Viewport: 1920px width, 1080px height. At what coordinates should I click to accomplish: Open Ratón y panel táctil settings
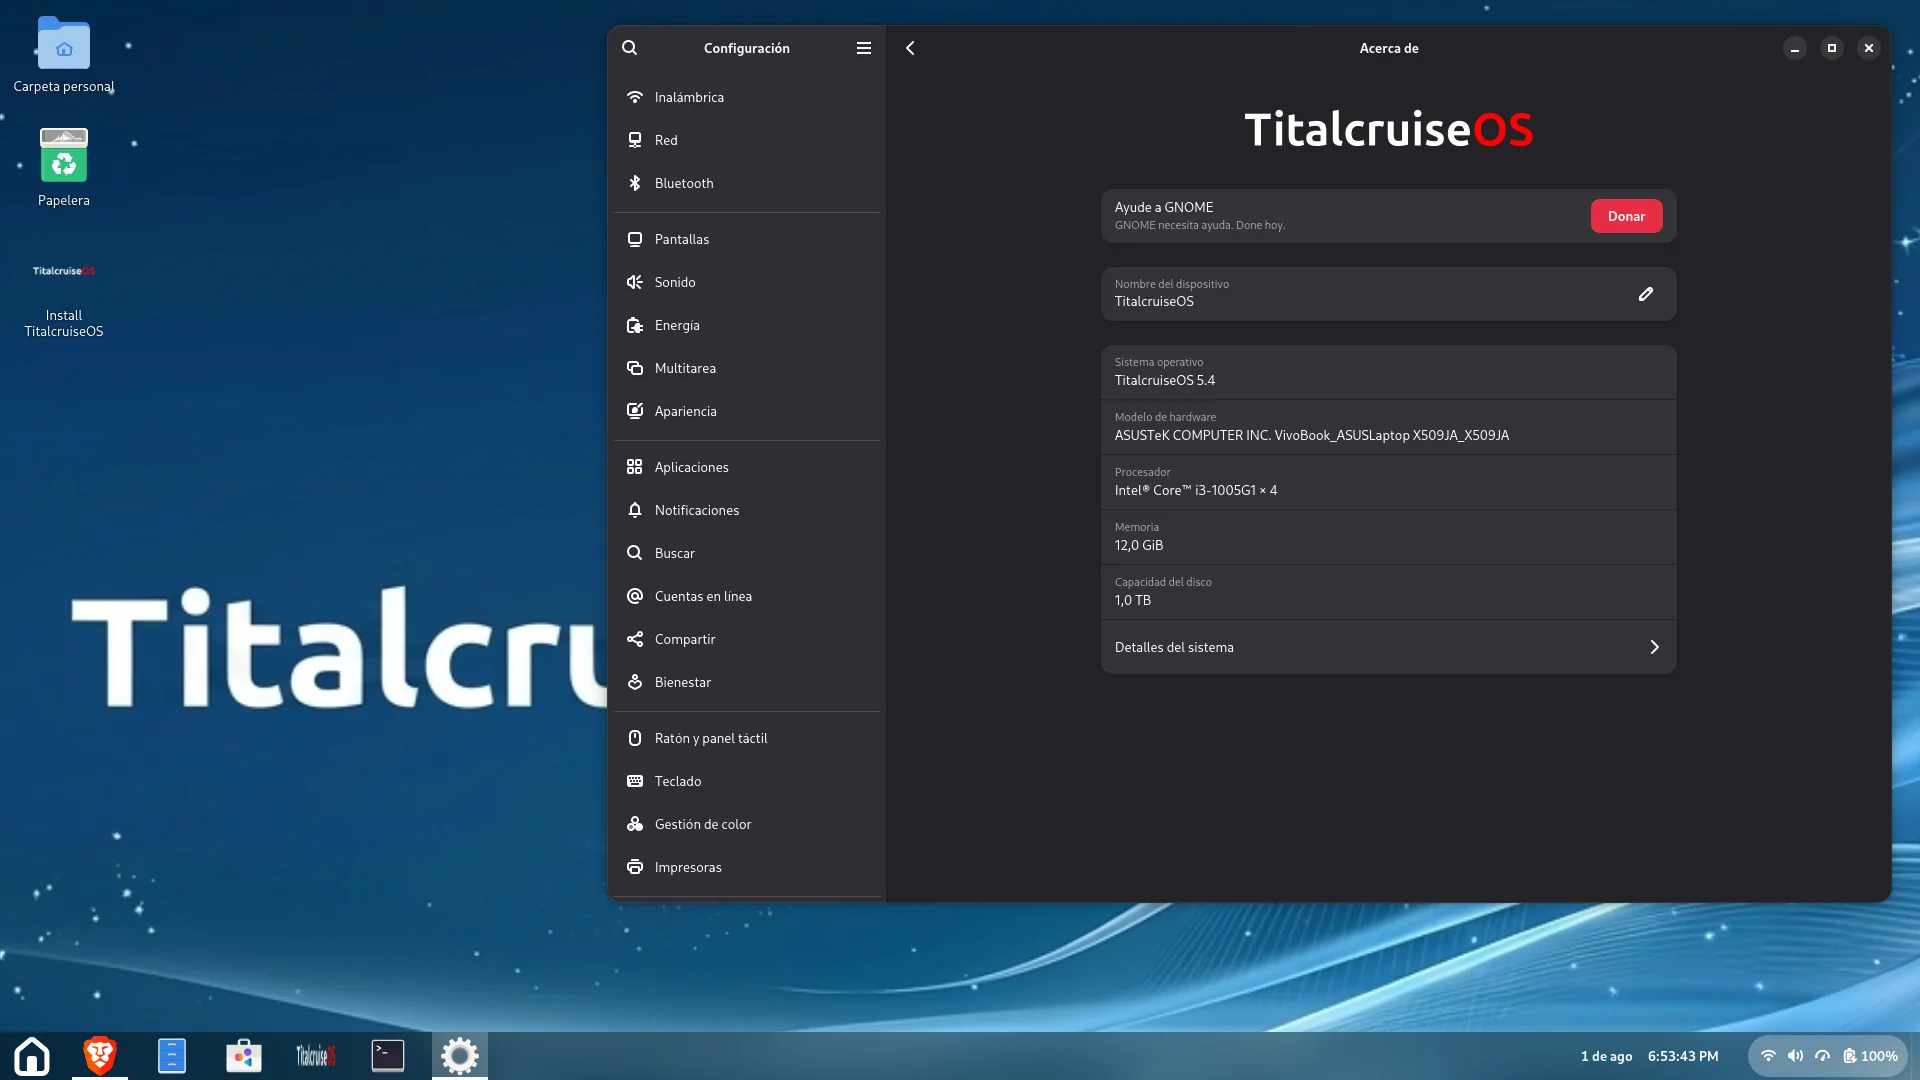coord(747,738)
